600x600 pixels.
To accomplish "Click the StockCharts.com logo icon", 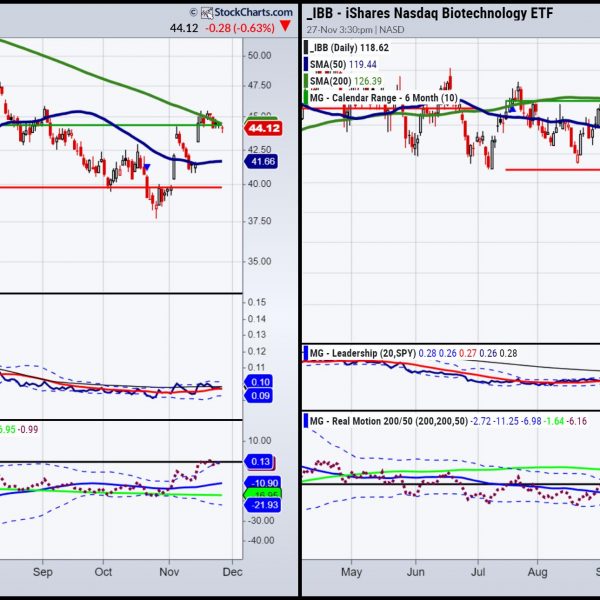I will tap(207, 13).
